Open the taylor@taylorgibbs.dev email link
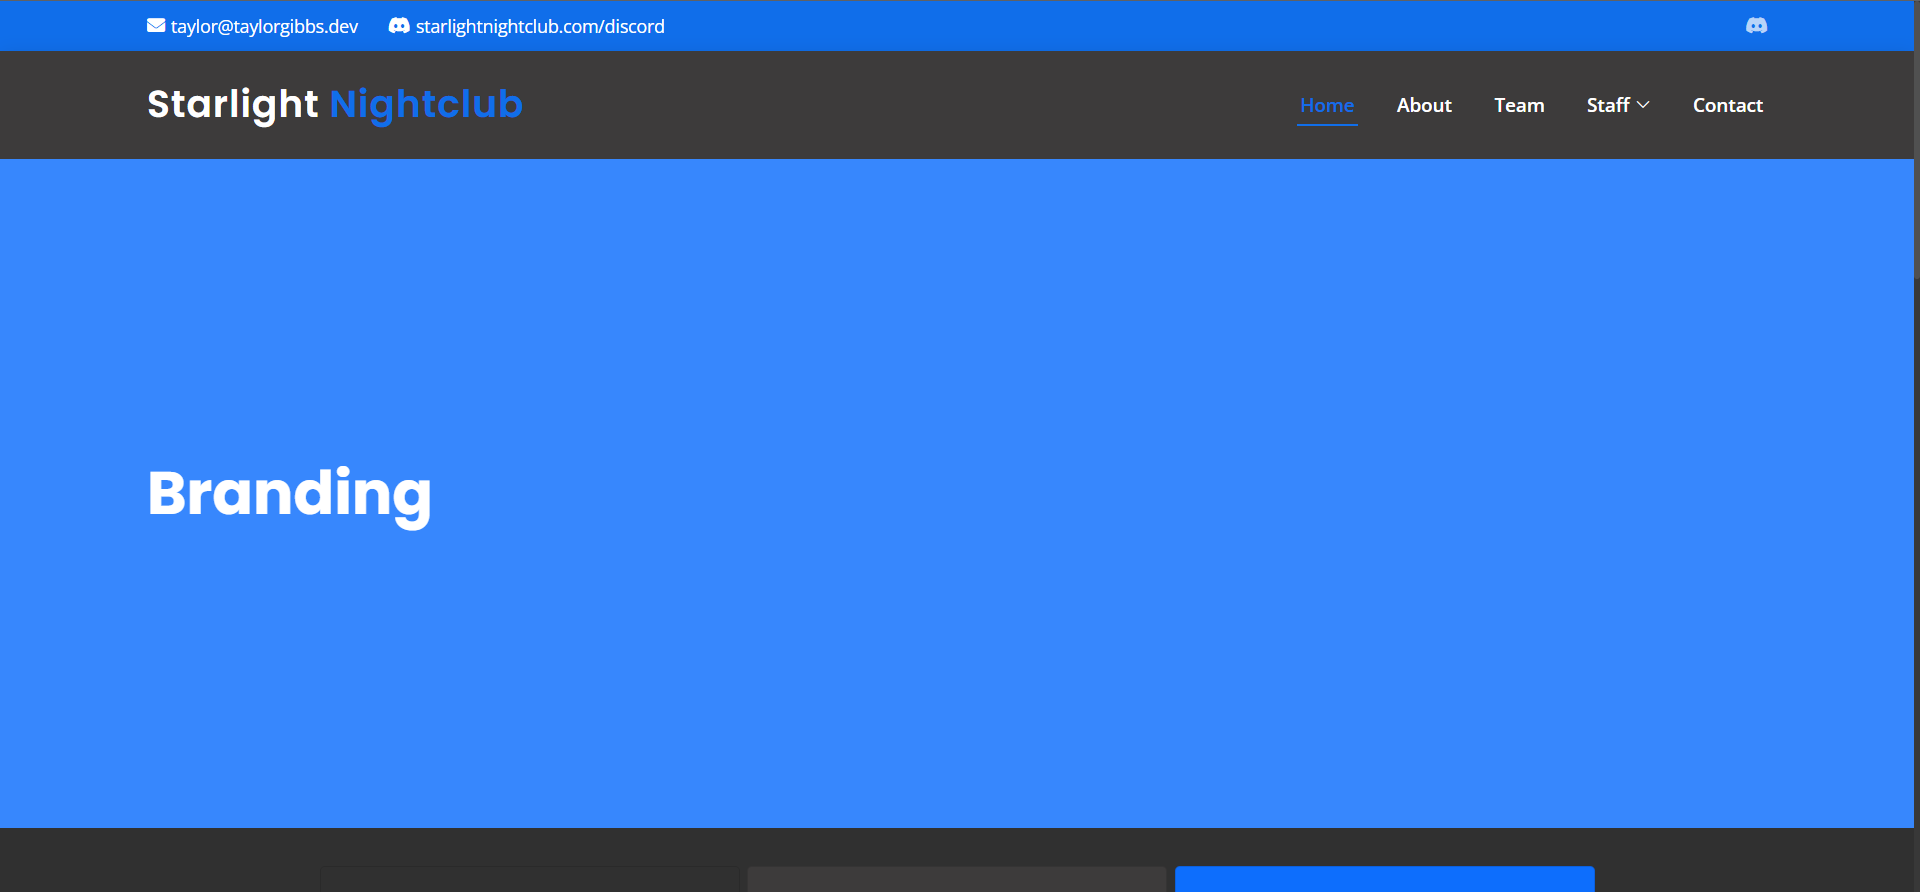The width and height of the screenshot is (1920, 892). coord(264,27)
